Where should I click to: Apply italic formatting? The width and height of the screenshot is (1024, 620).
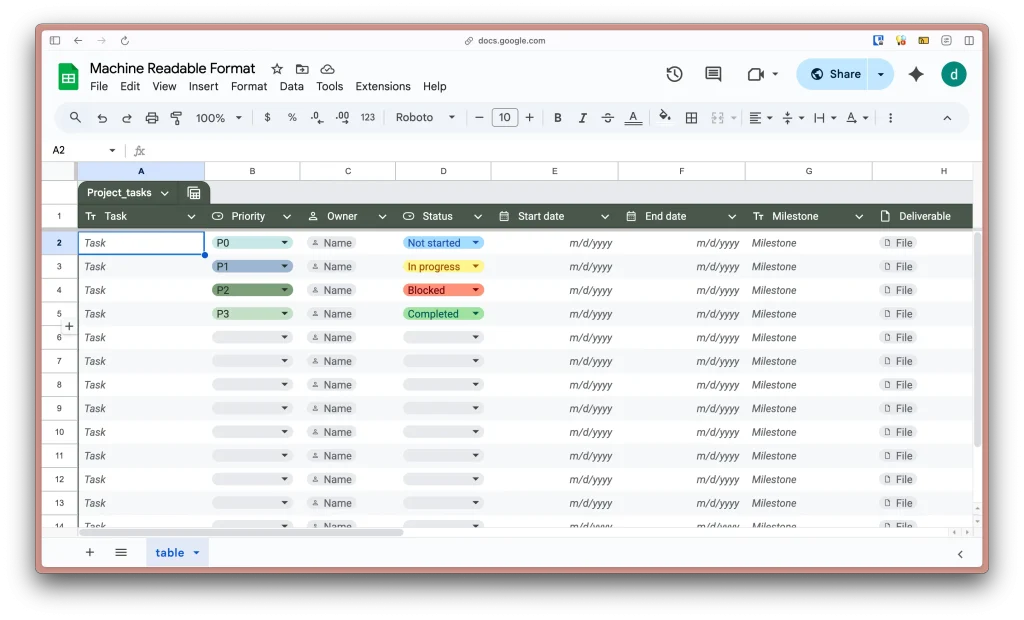click(x=582, y=117)
